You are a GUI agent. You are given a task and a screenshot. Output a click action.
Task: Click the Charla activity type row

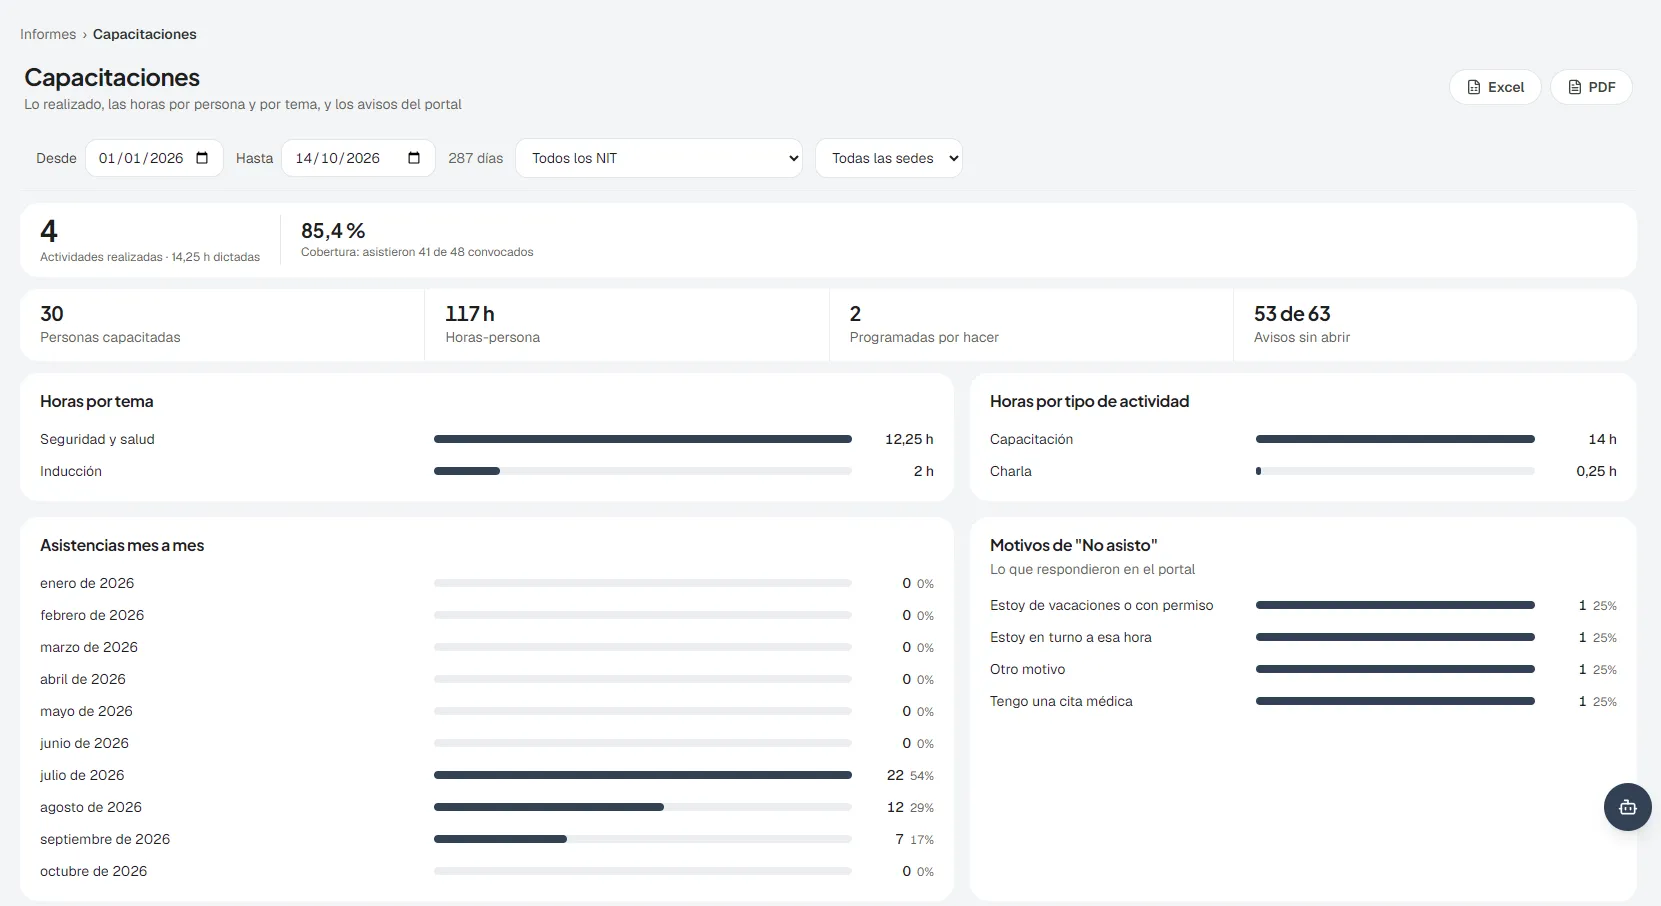pos(1303,471)
